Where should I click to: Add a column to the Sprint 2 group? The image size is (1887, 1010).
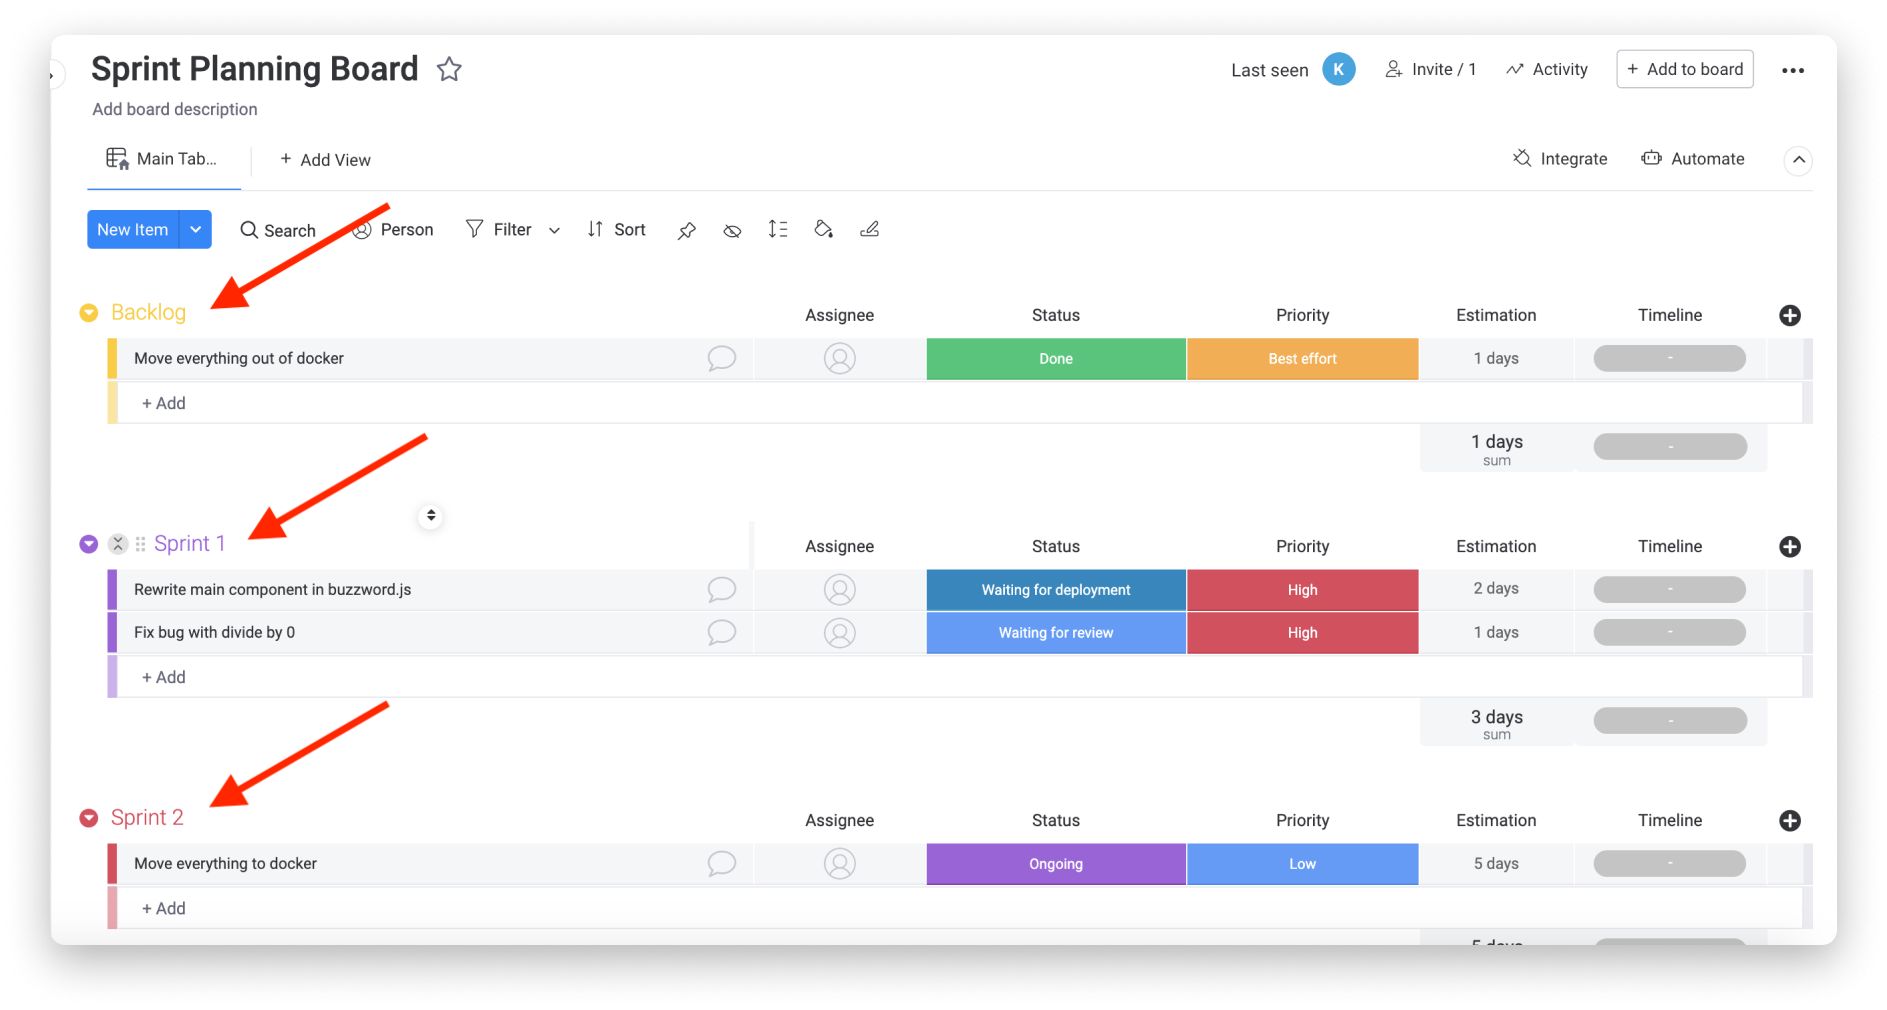1790,820
